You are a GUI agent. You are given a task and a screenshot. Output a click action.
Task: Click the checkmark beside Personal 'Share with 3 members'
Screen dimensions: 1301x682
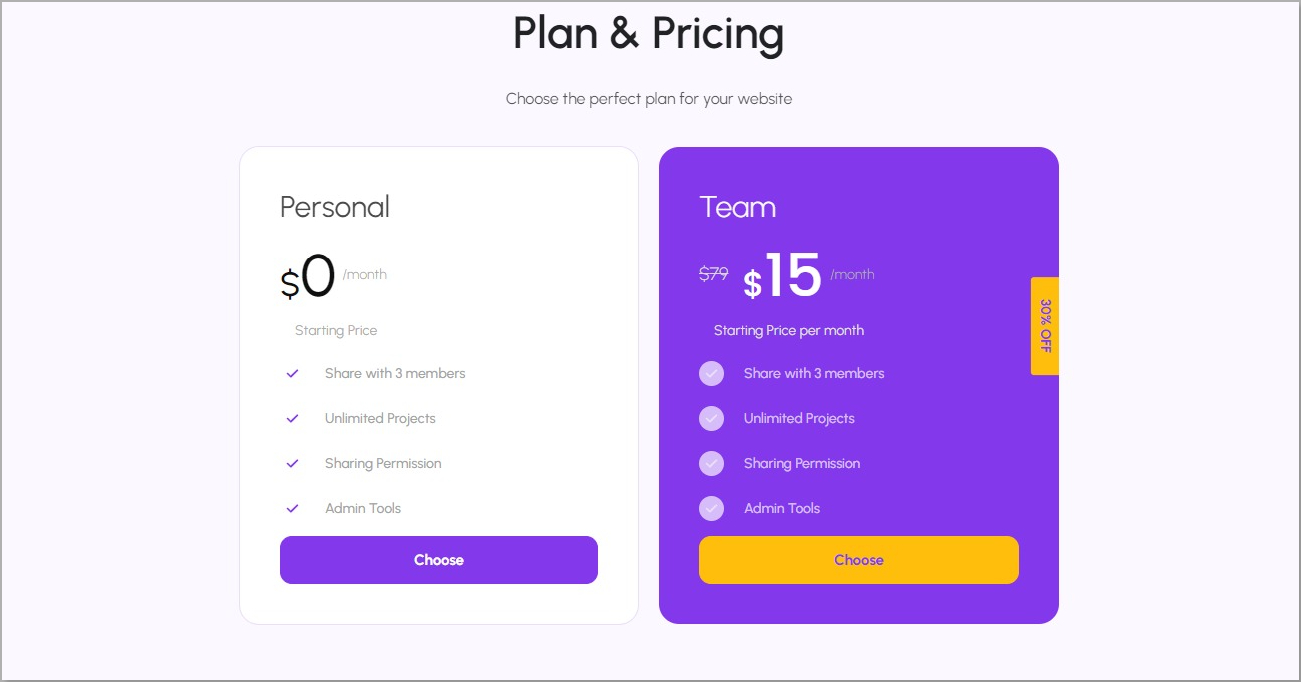tap(292, 373)
